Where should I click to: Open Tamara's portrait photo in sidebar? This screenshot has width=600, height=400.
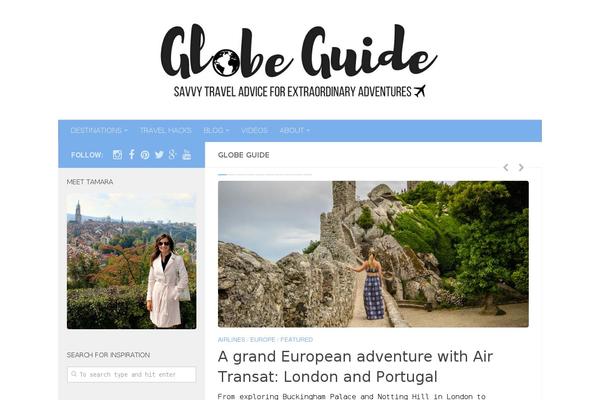pyautogui.click(x=132, y=261)
